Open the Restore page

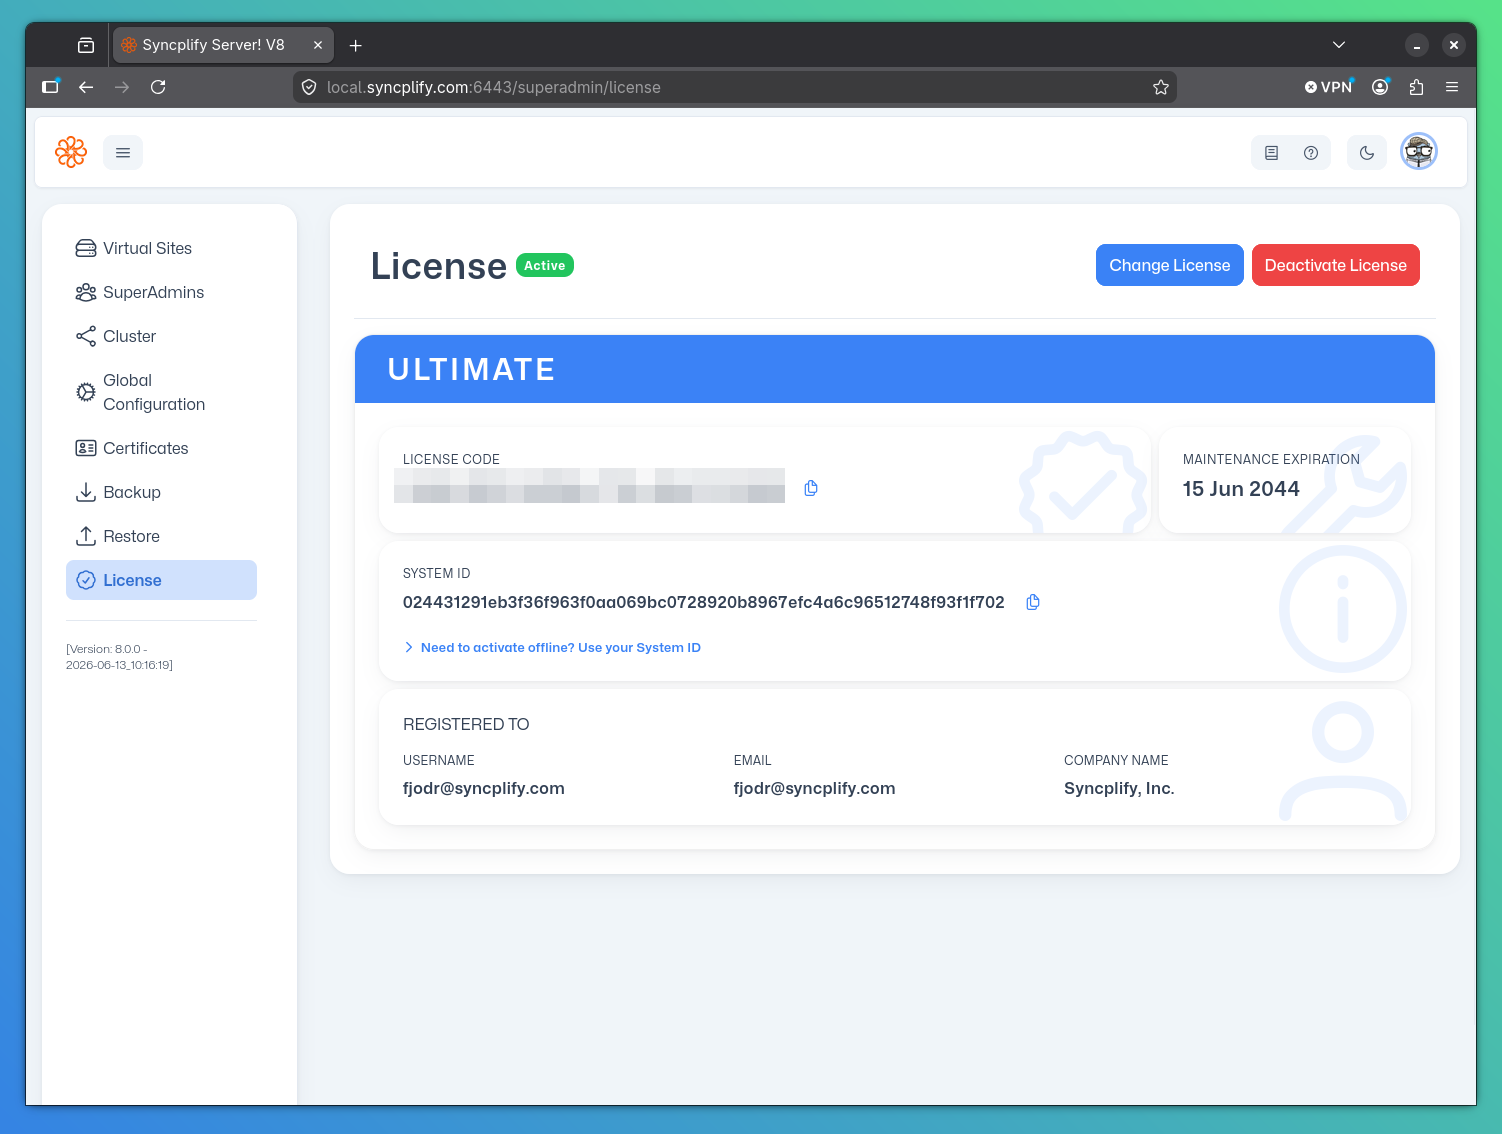click(x=161, y=536)
